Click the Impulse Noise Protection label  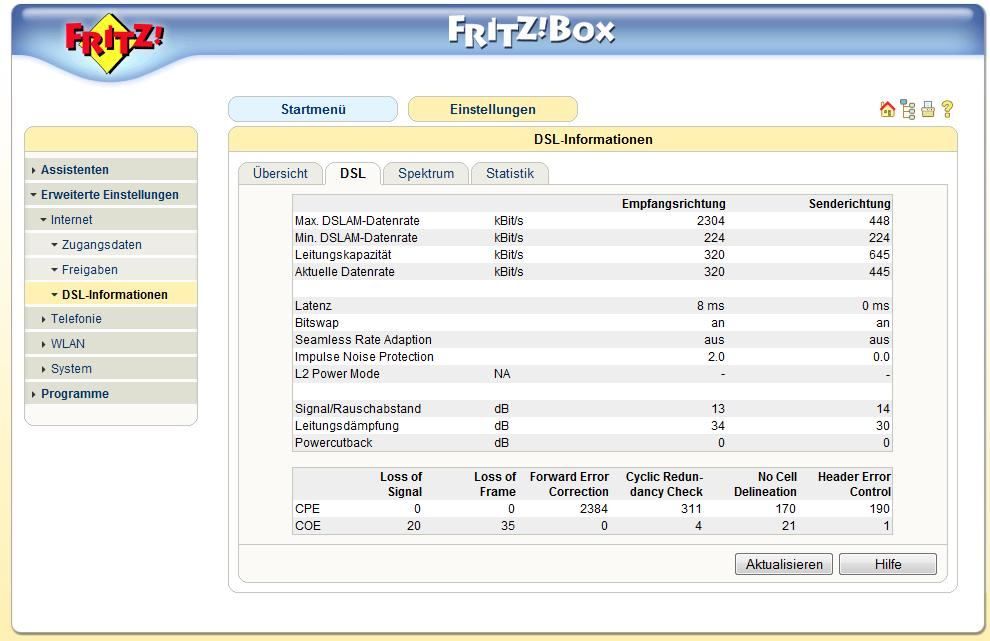click(364, 357)
